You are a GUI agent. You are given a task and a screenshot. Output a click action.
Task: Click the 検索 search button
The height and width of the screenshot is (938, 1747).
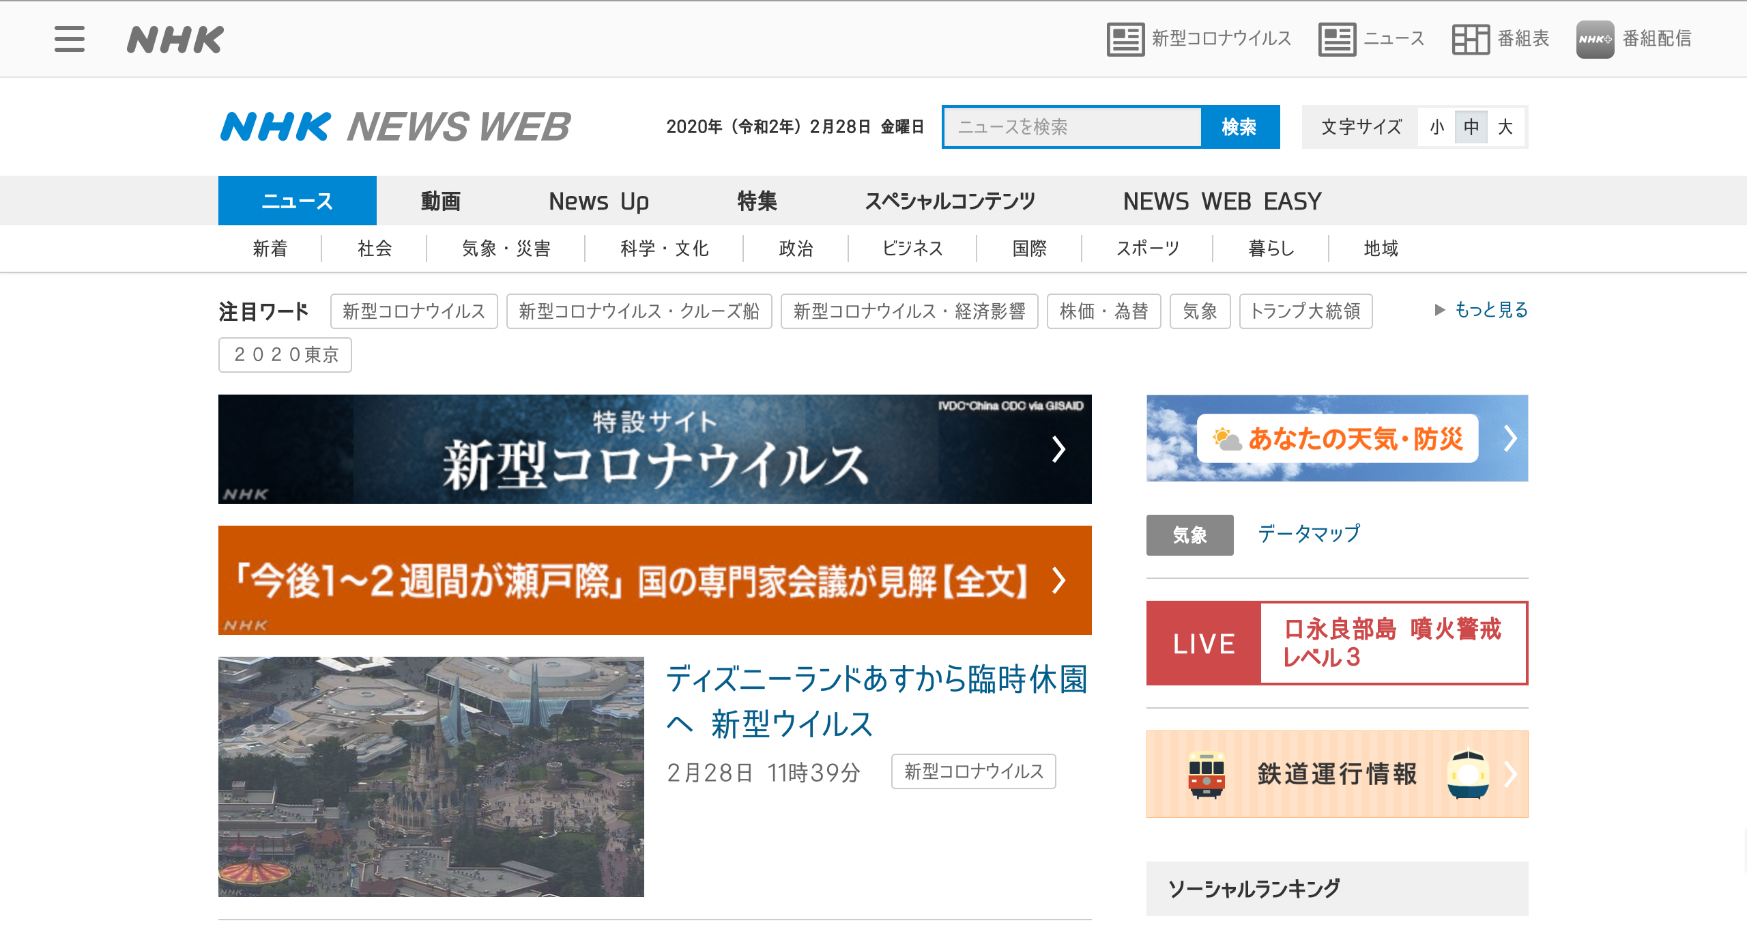point(1239,127)
